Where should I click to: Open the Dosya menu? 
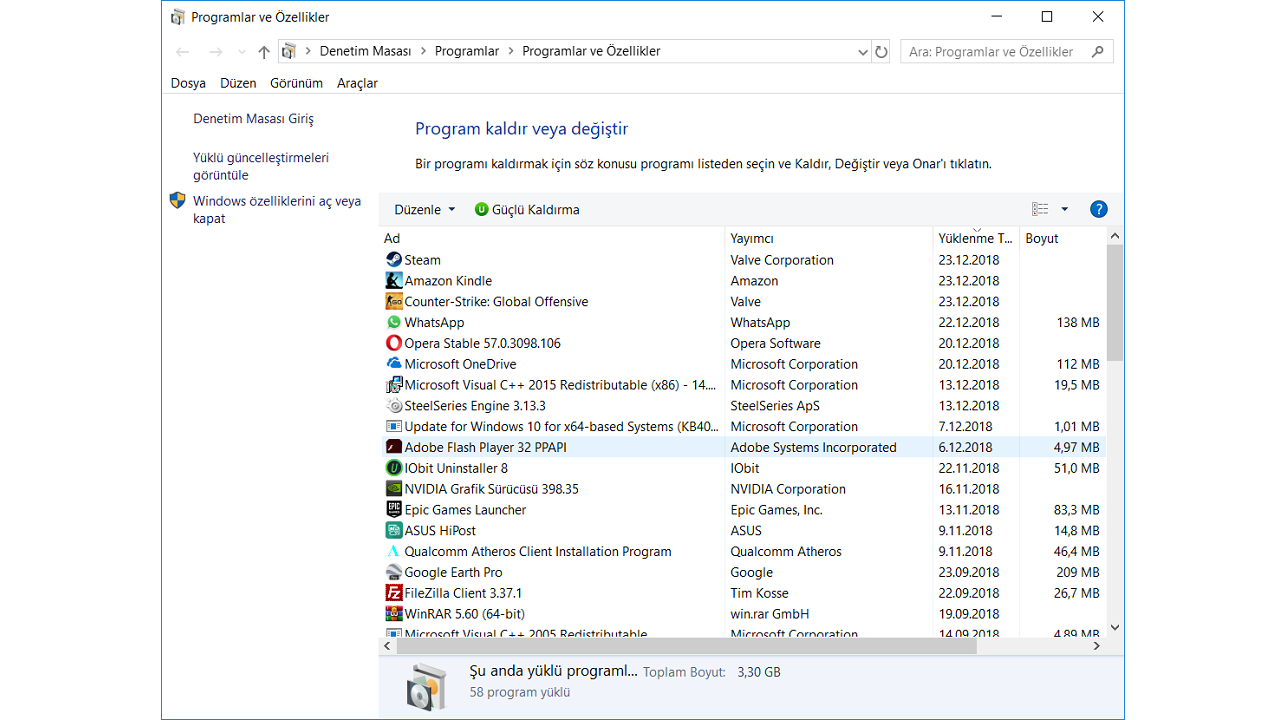(x=188, y=83)
